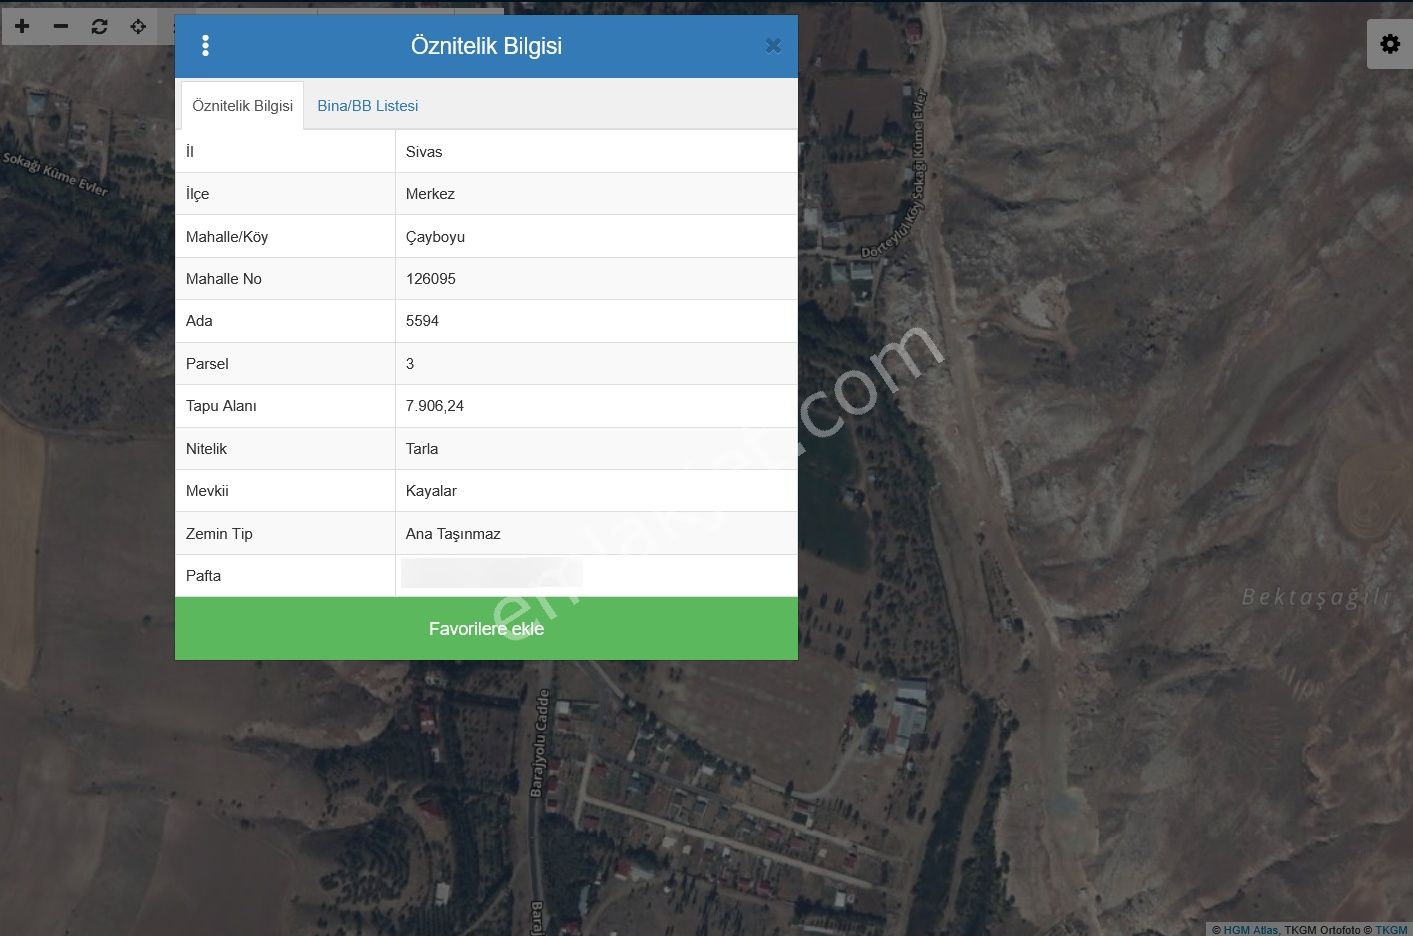The width and height of the screenshot is (1413, 936).
Task: Click the refresh map icon
Action: pyautogui.click(x=99, y=26)
